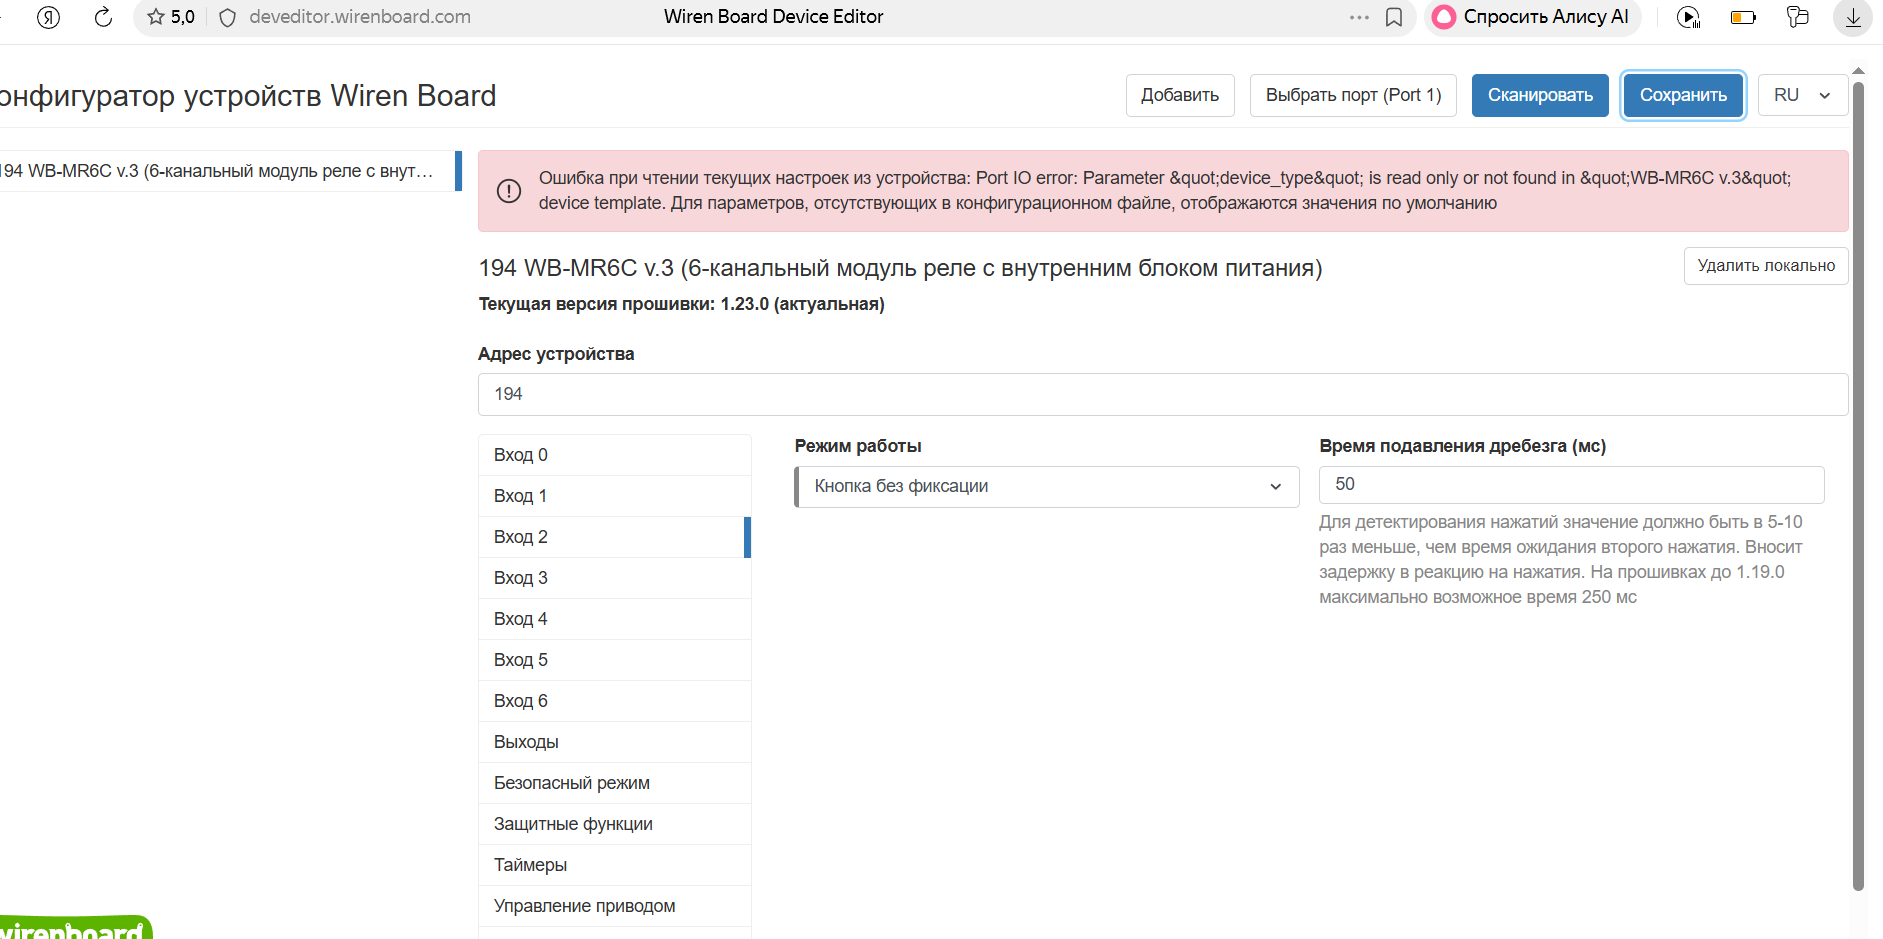Viewport: 1883px width, 939px height.
Task: Open the Выбрать порт (Port 1) selector
Action: (1352, 95)
